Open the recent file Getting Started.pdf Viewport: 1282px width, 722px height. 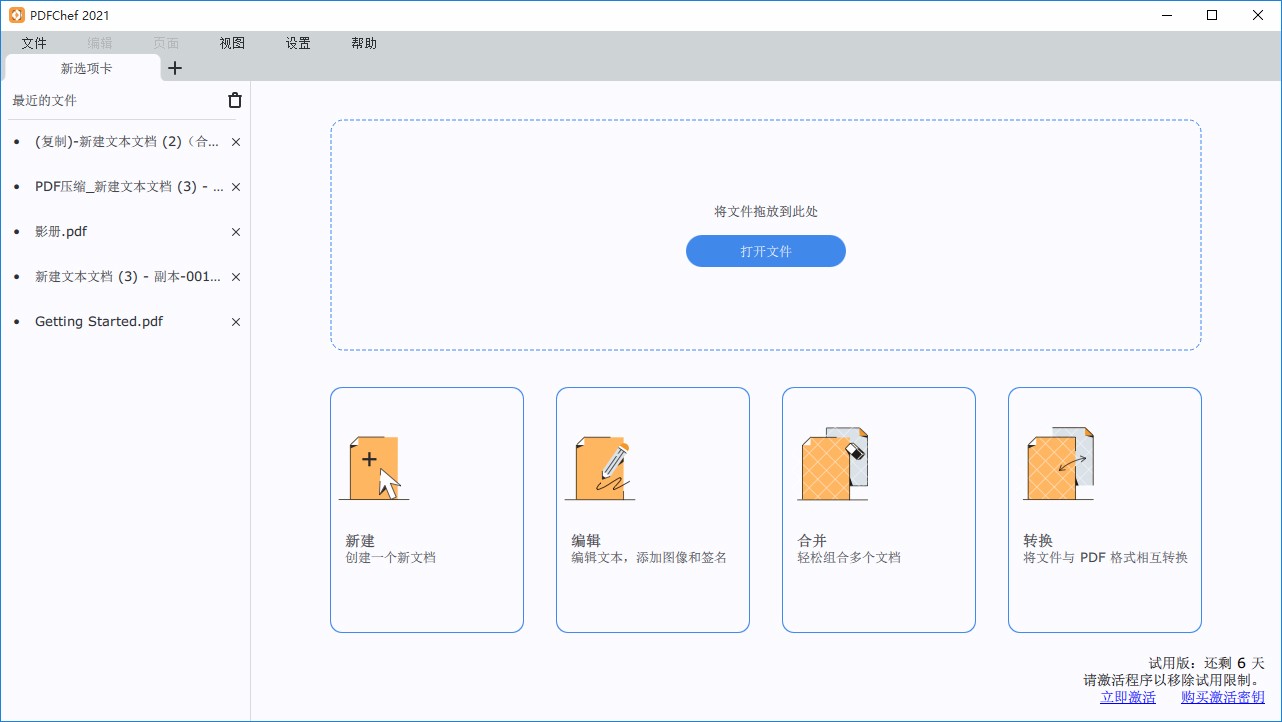pyautogui.click(x=98, y=321)
